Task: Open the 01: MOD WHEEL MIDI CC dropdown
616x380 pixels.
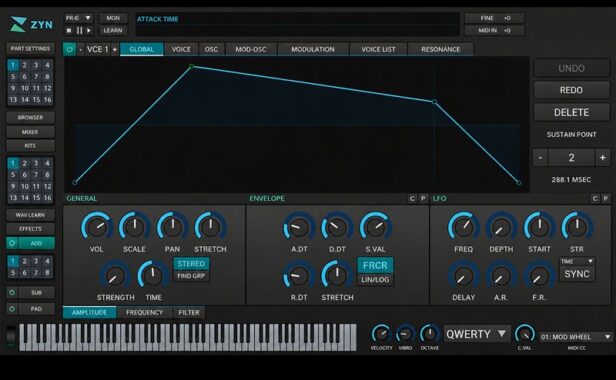Action: [576, 337]
